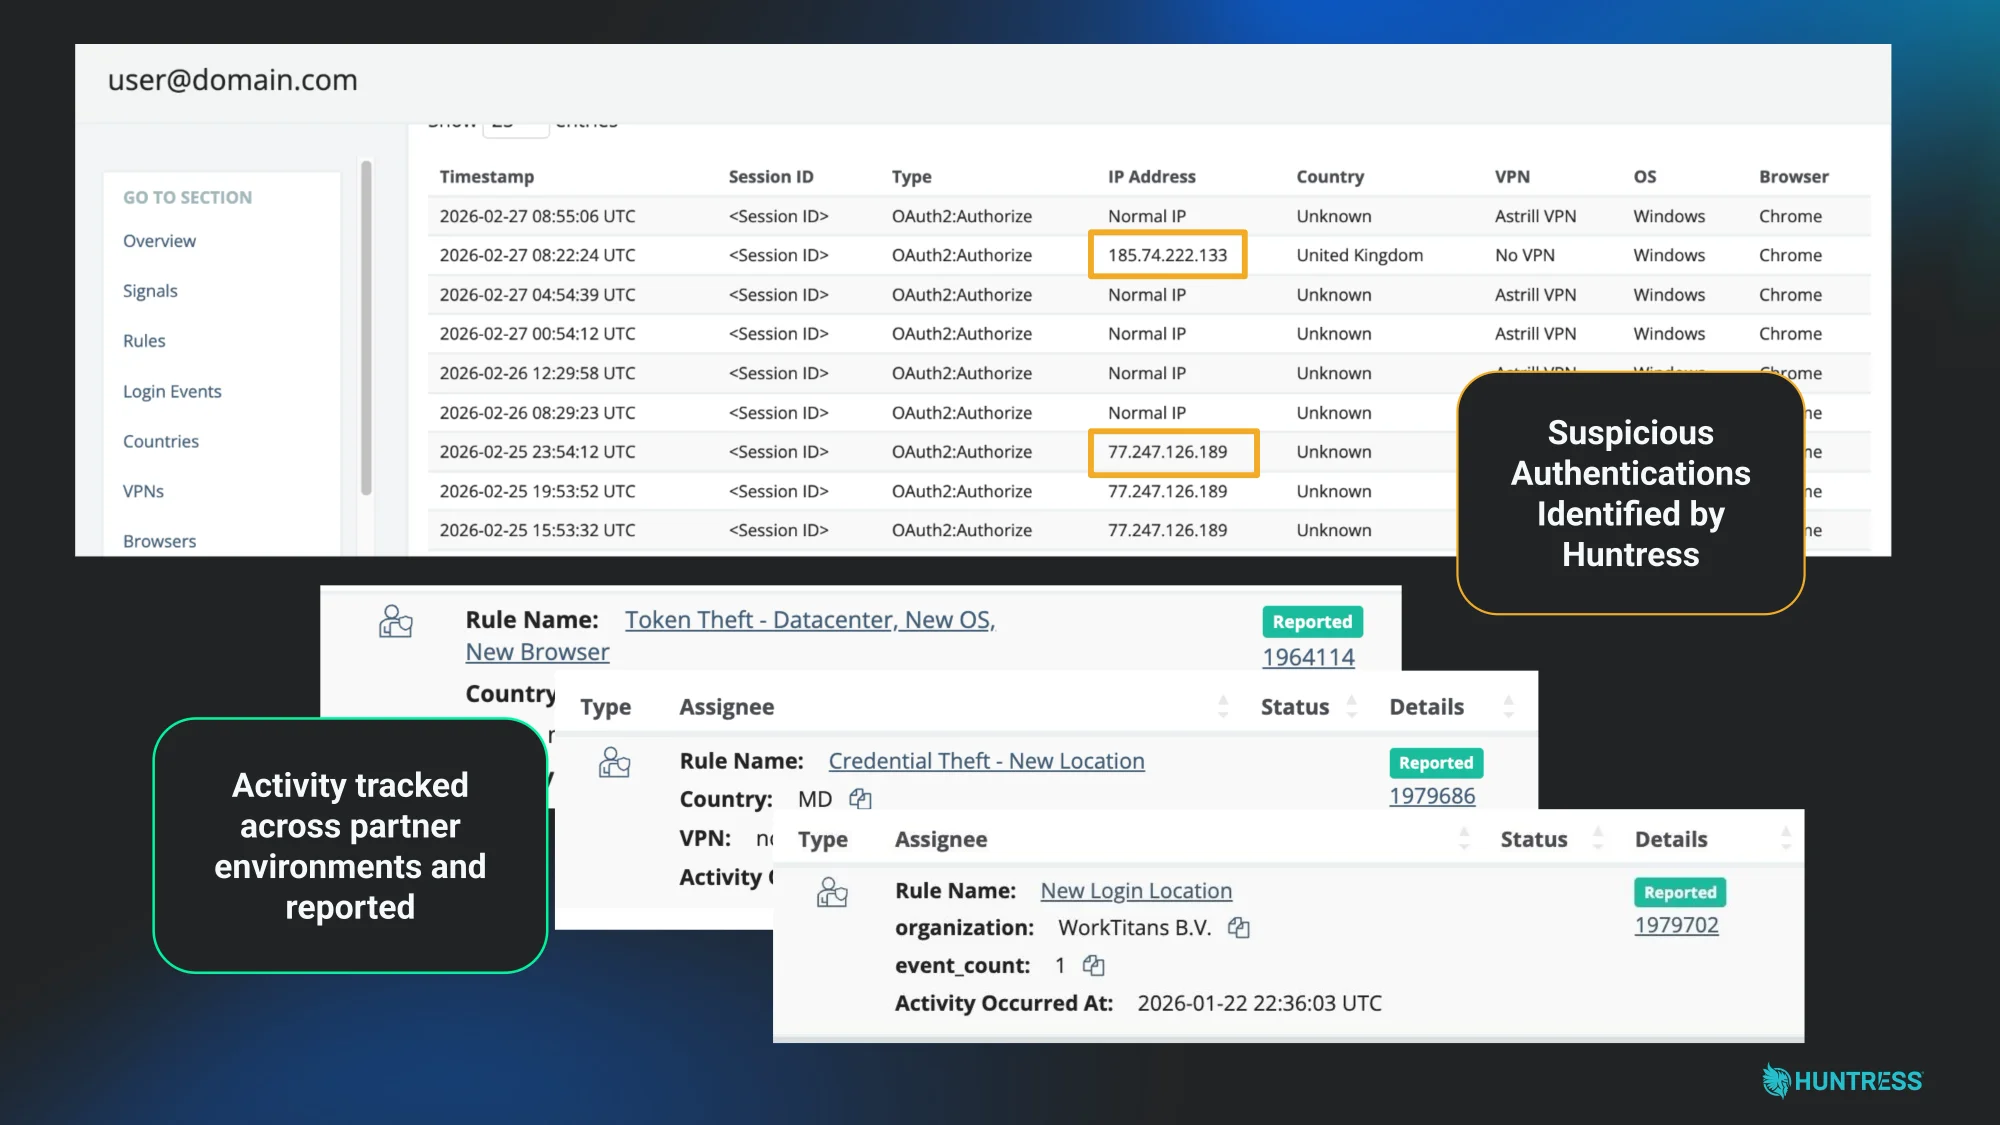Click the VPN column header
This screenshot has height=1125, width=2000.
[x=1512, y=177]
